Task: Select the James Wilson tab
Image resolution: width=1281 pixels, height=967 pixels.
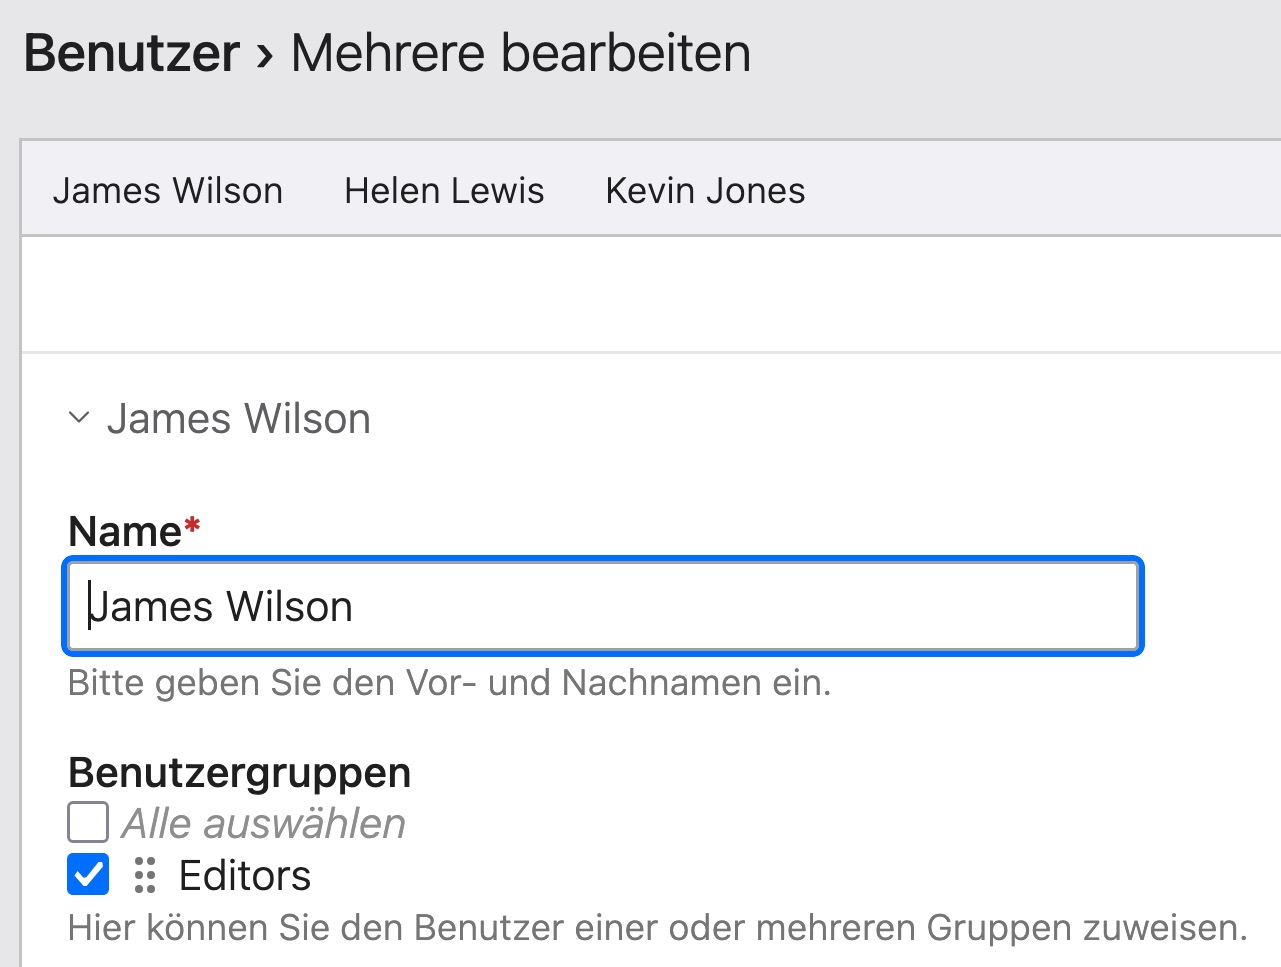Action: pyautogui.click(x=168, y=190)
